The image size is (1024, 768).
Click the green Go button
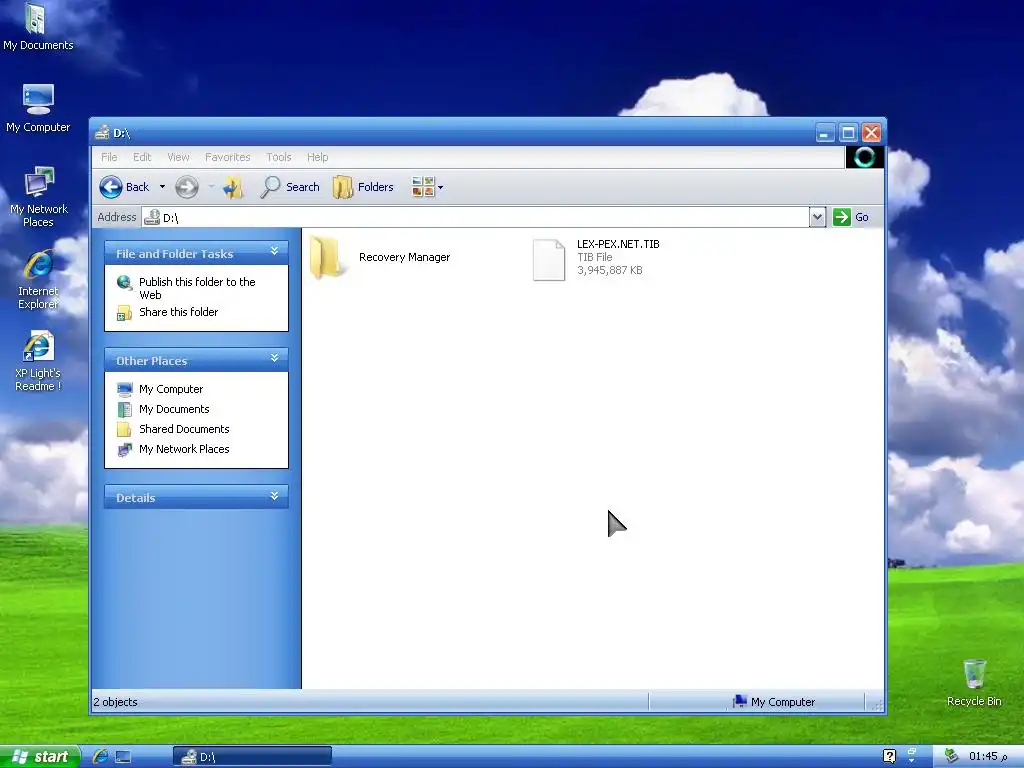850,217
